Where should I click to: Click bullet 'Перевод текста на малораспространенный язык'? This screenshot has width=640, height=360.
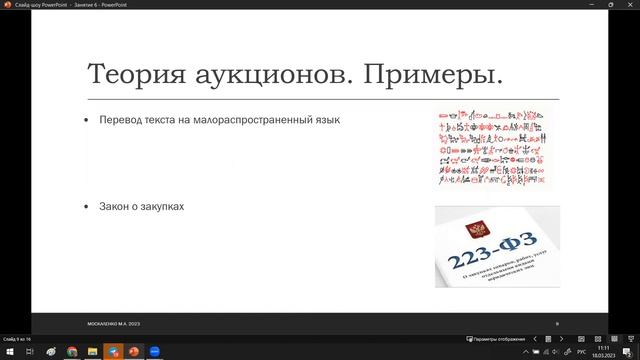[220, 120]
